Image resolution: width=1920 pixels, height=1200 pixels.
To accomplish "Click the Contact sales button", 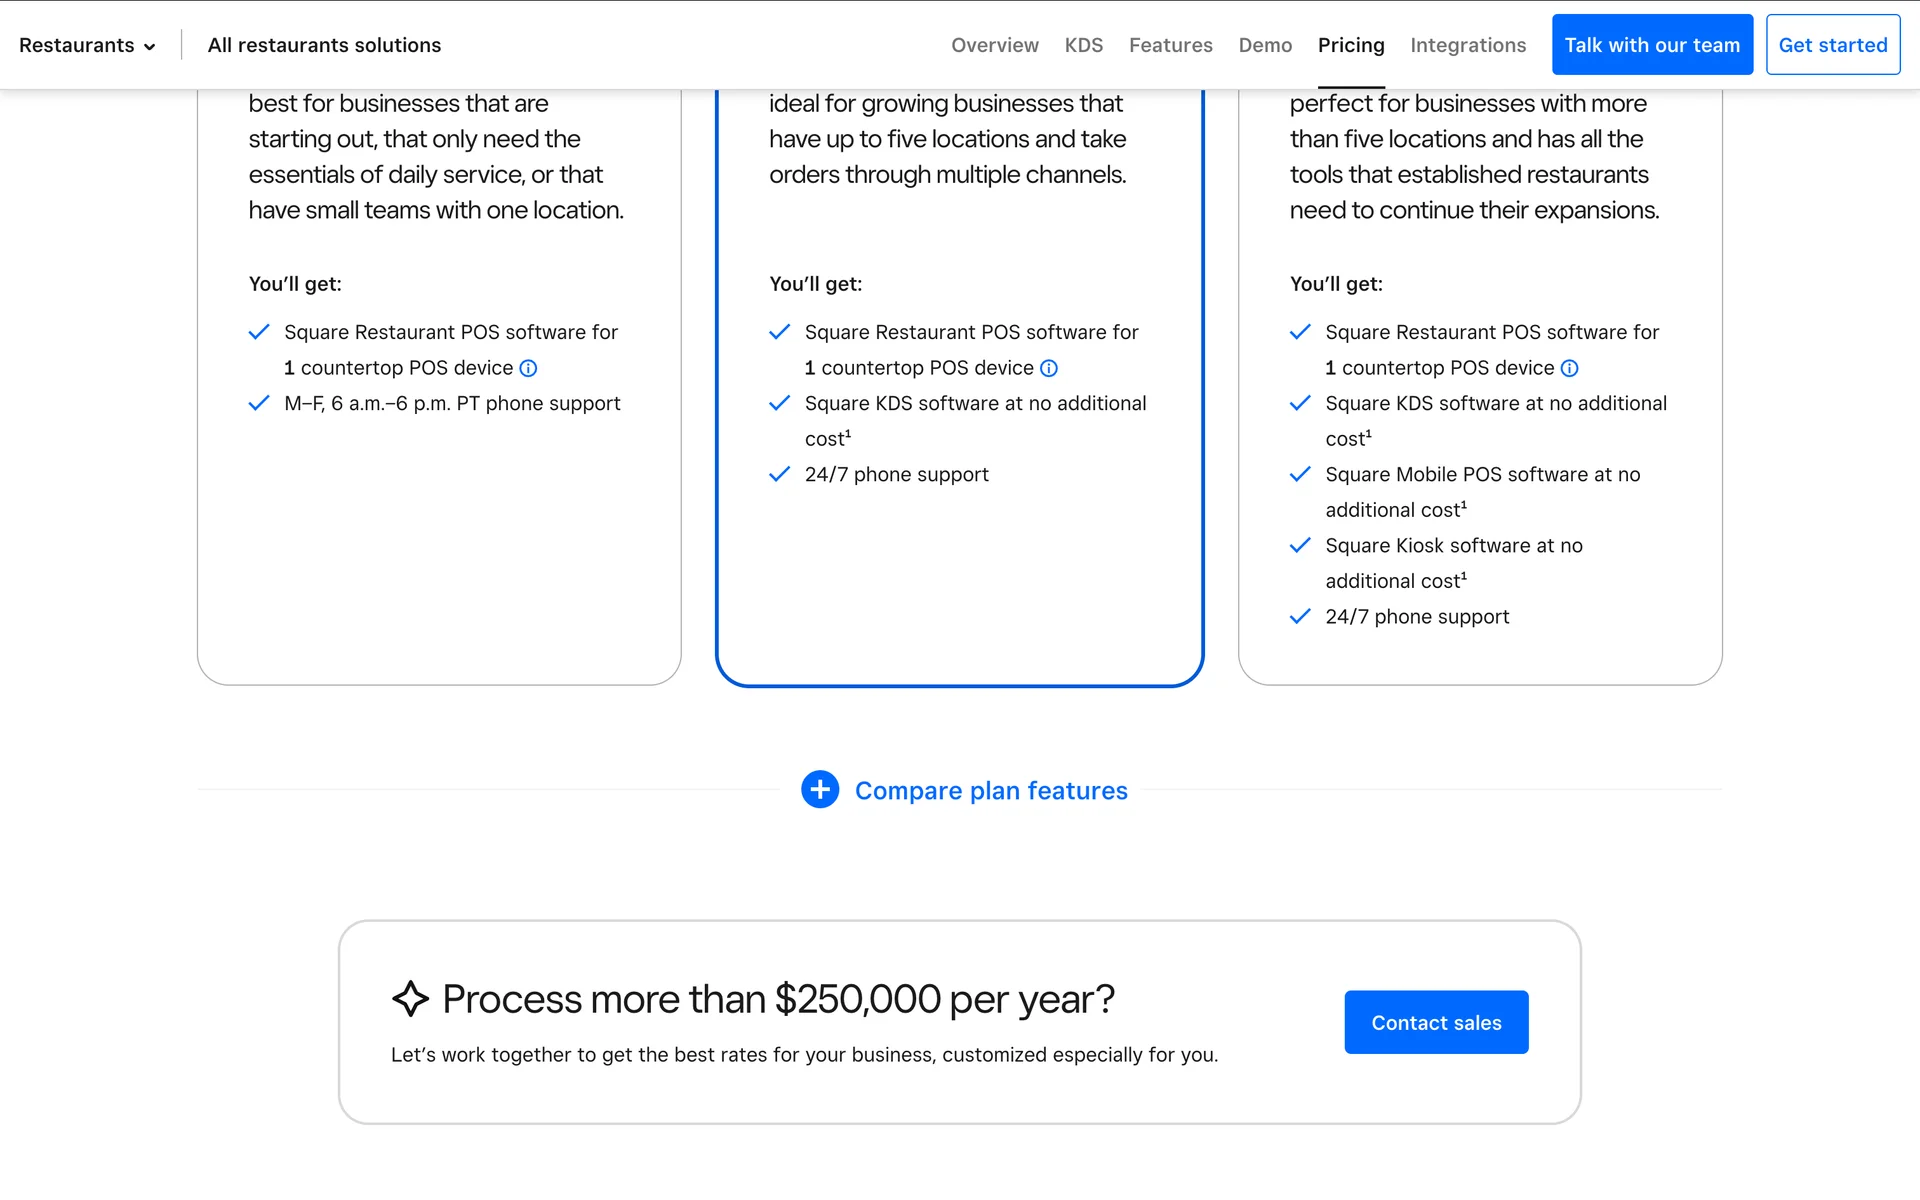I will [1436, 1022].
